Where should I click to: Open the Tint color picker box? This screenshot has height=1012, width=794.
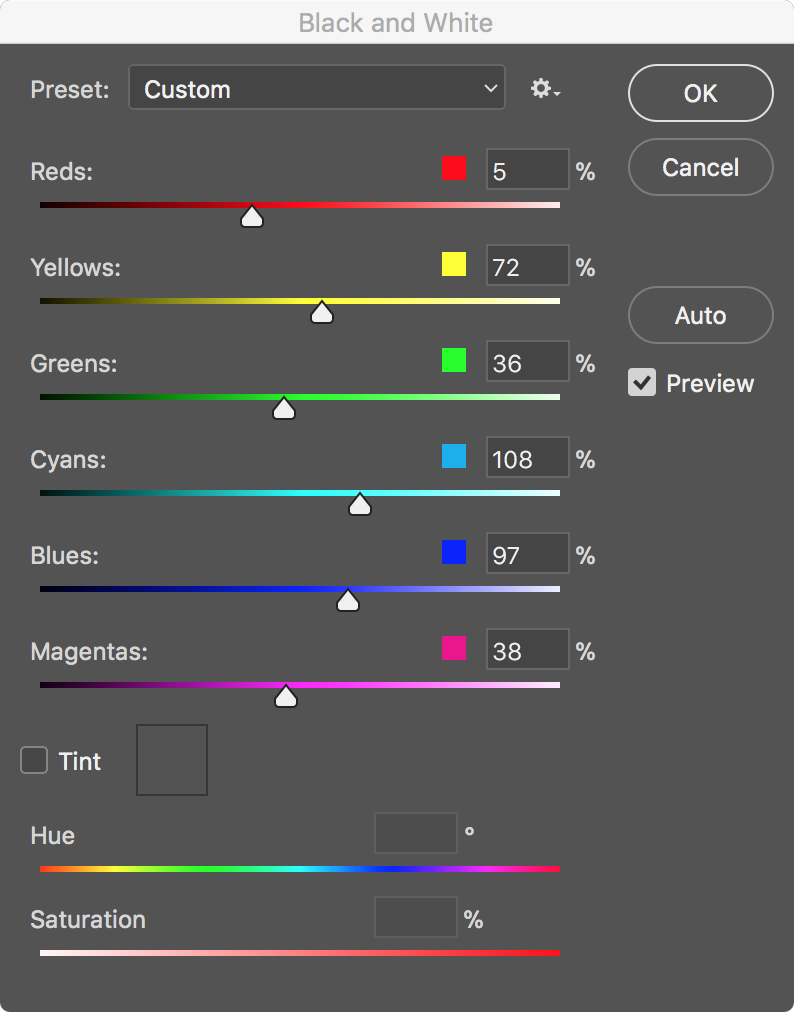click(x=172, y=760)
